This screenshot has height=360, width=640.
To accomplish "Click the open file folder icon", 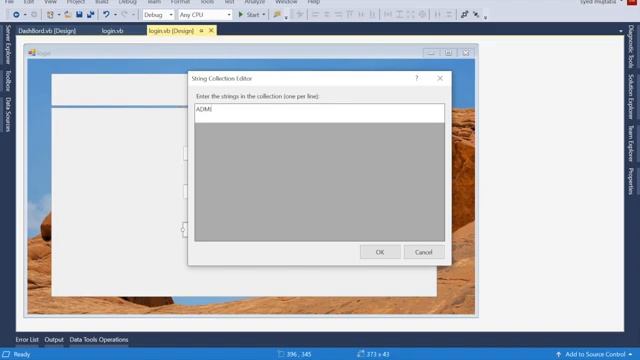I will point(68,15).
